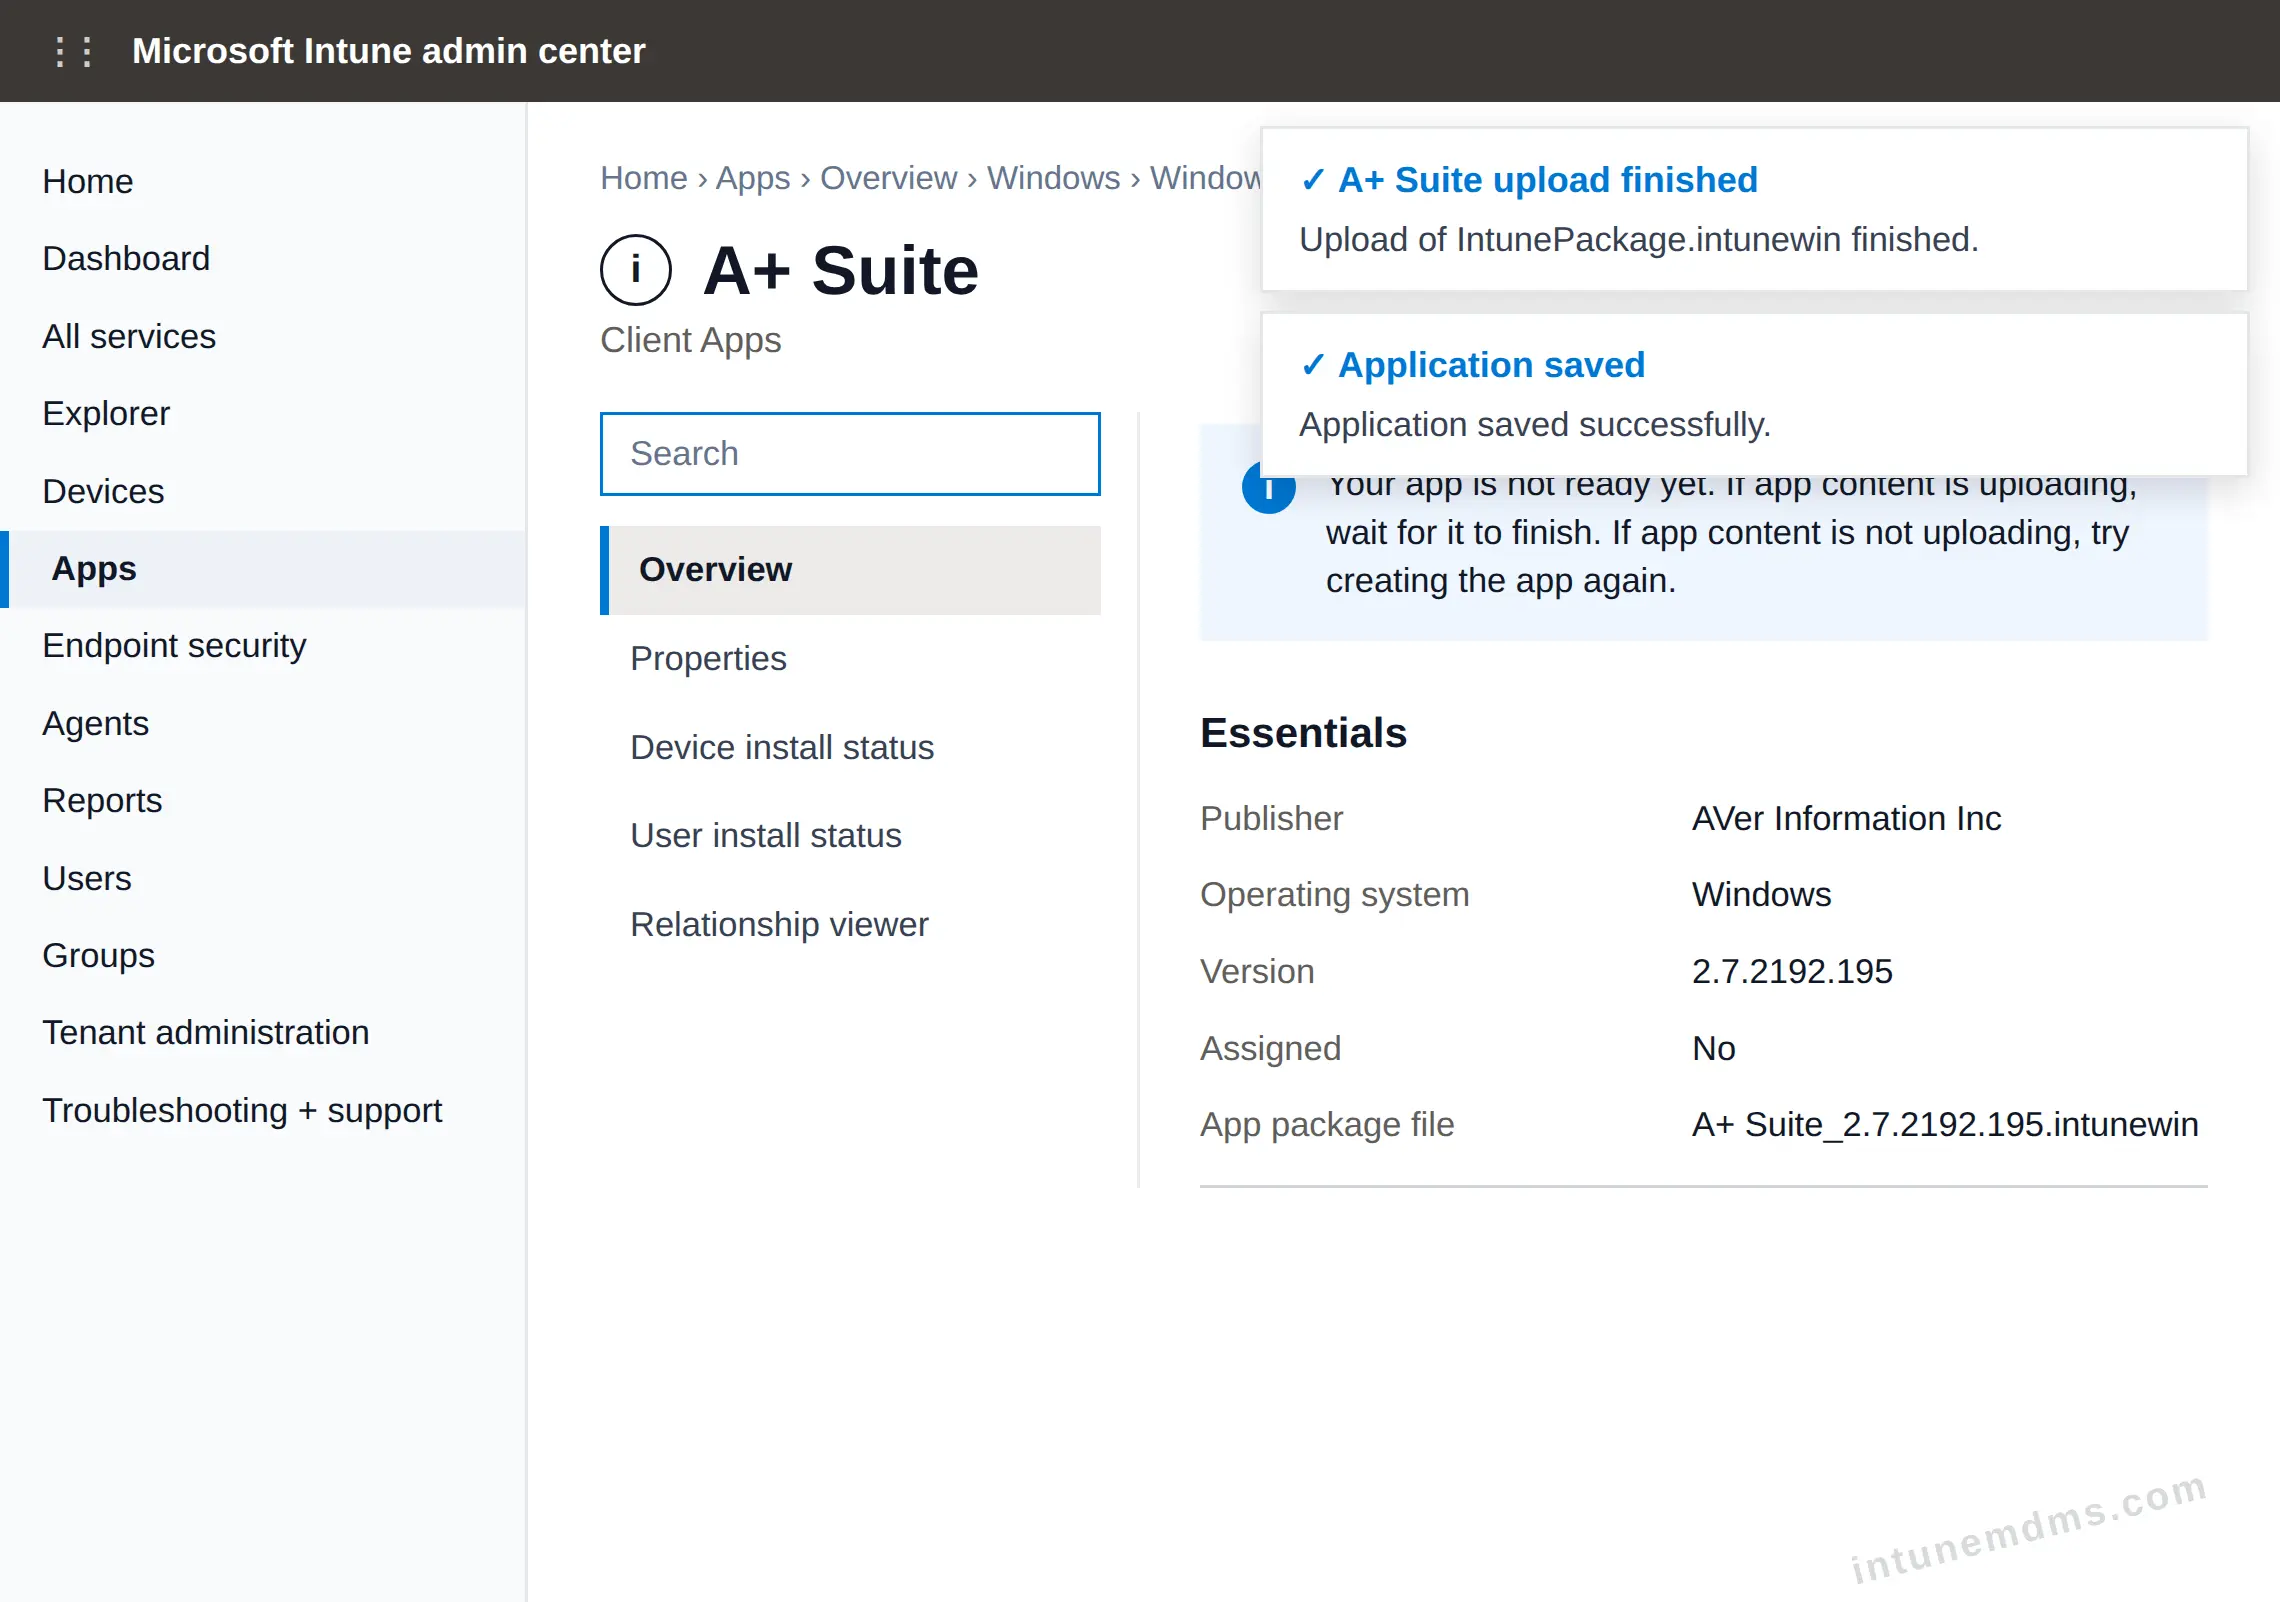The height and width of the screenshot is (1602, 2280).
Task: Click the Publisher label
Action: pos(1271,818)
